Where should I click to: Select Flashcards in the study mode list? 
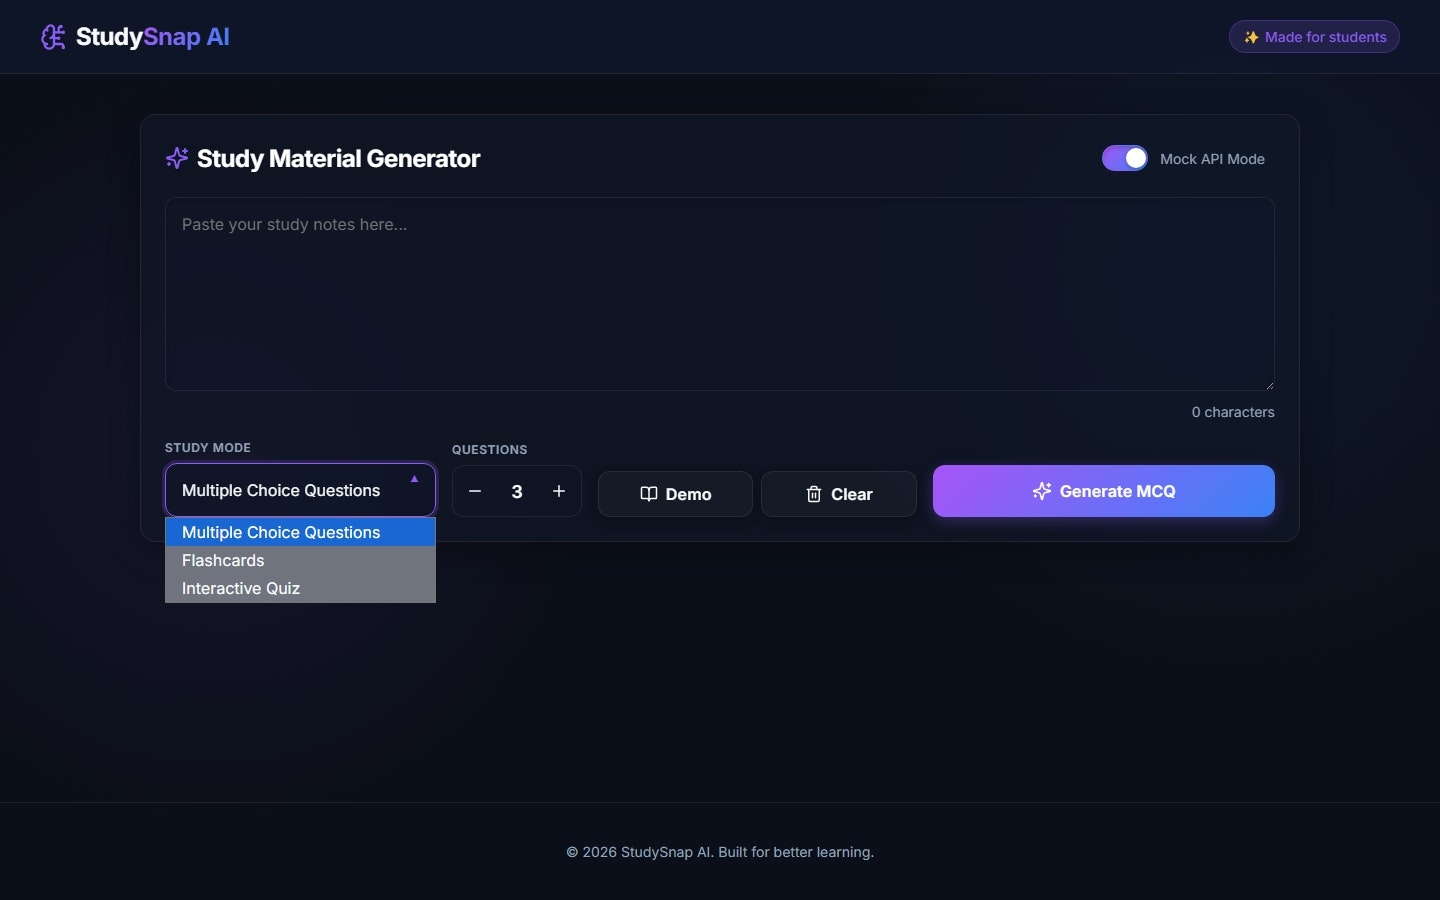pos(223,560)
